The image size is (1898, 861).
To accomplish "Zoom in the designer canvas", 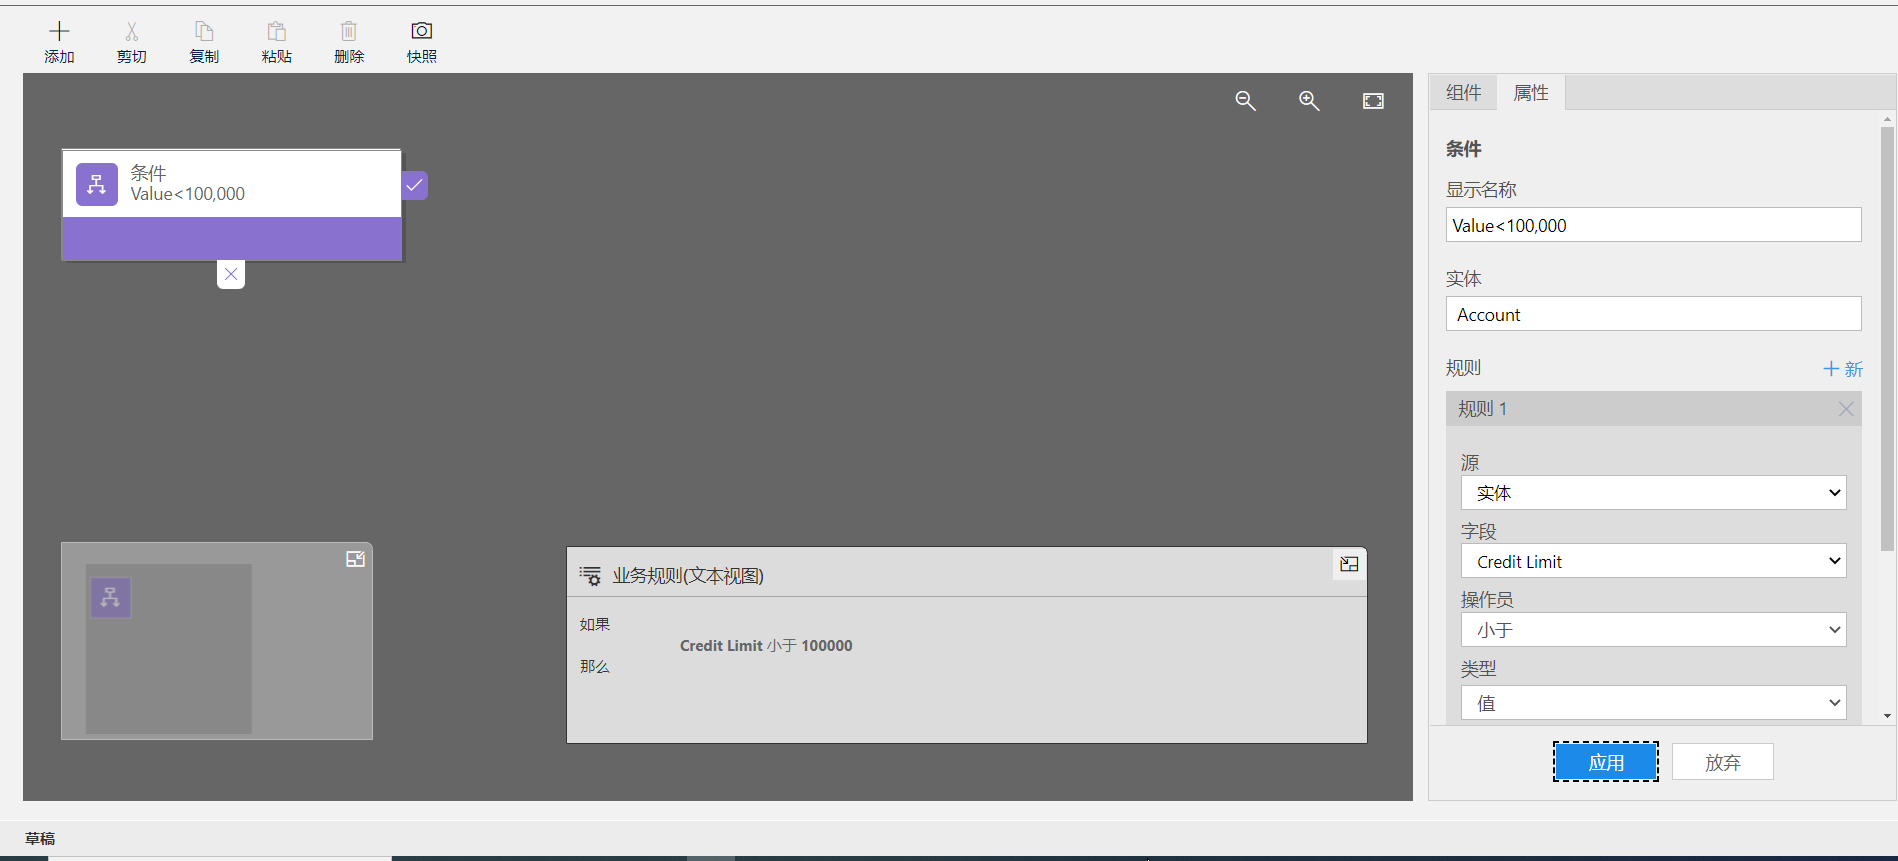I will tap(1309, 101).
